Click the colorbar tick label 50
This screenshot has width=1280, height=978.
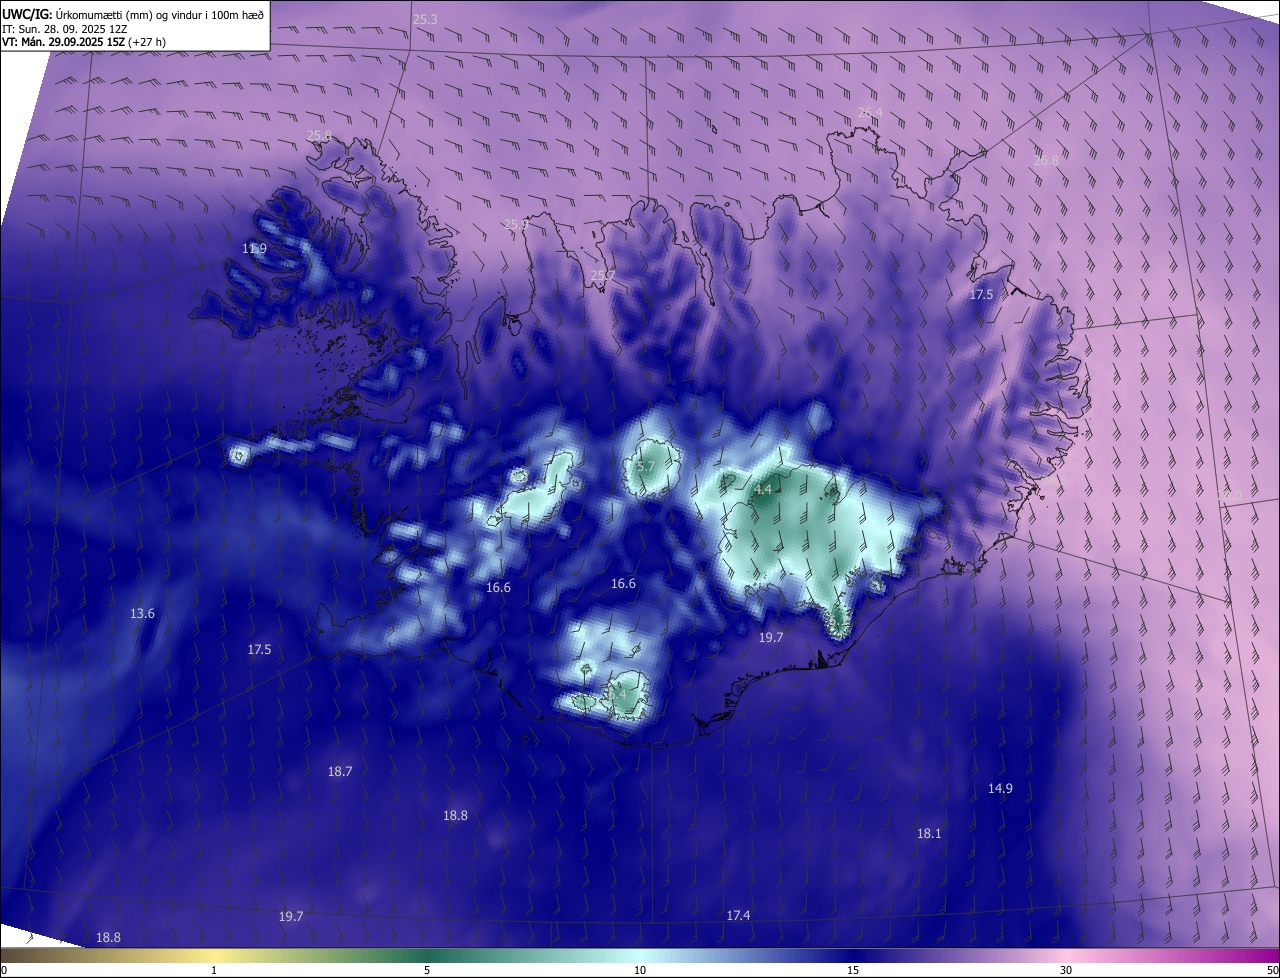click(1272, 970)
